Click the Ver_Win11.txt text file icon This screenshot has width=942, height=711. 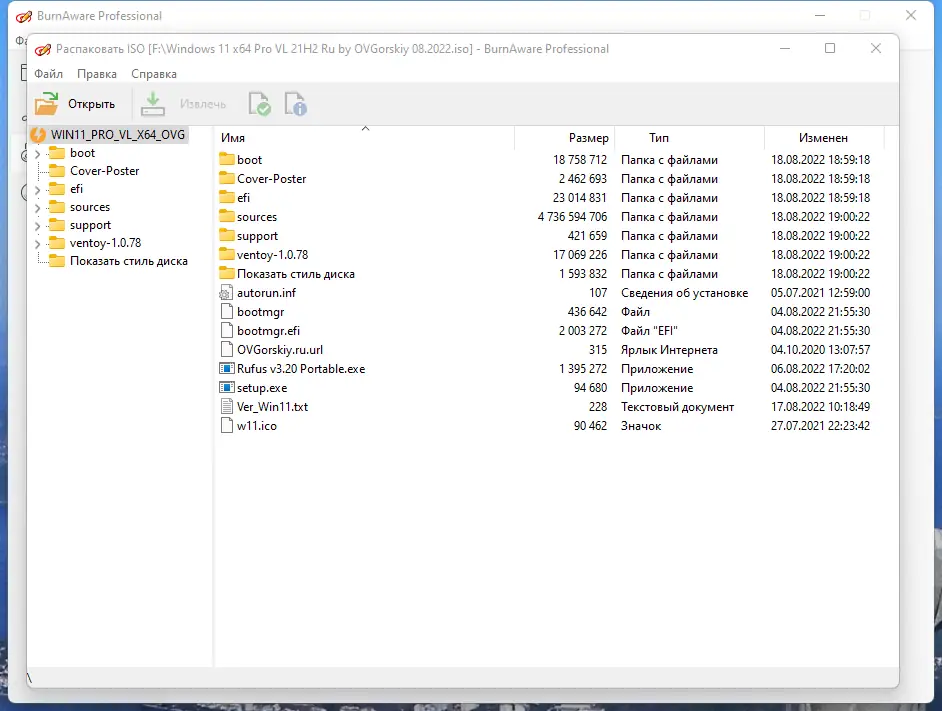pyautogui.click(x=226, y=406)
